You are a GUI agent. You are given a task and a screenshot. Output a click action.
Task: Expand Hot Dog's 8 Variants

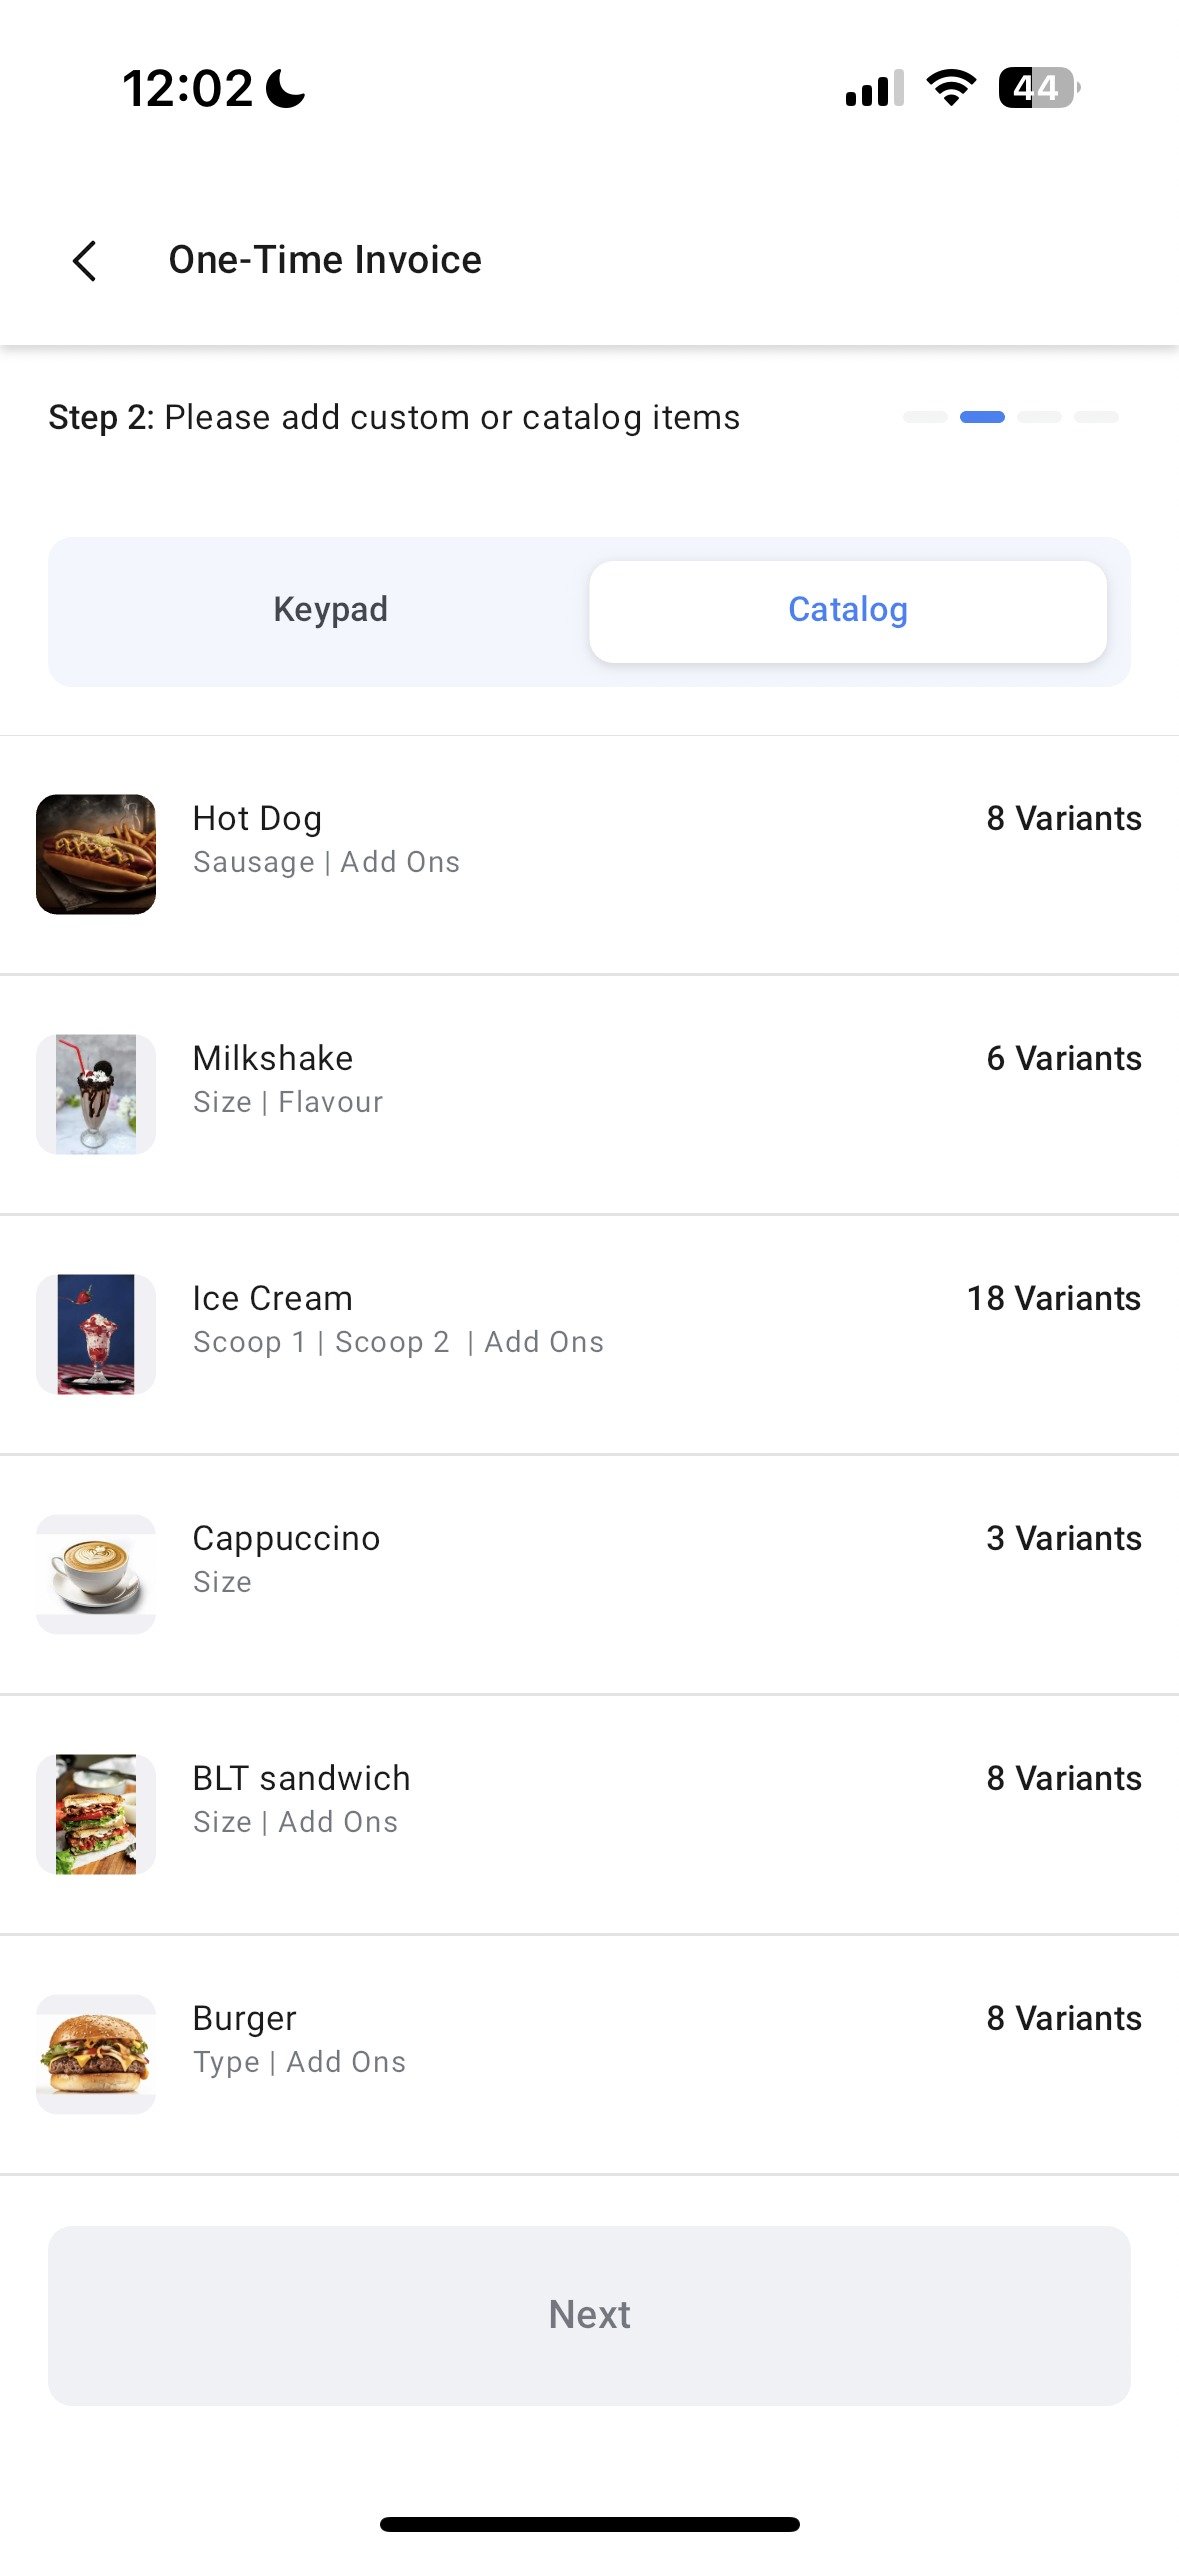(x=1063, y=818)
